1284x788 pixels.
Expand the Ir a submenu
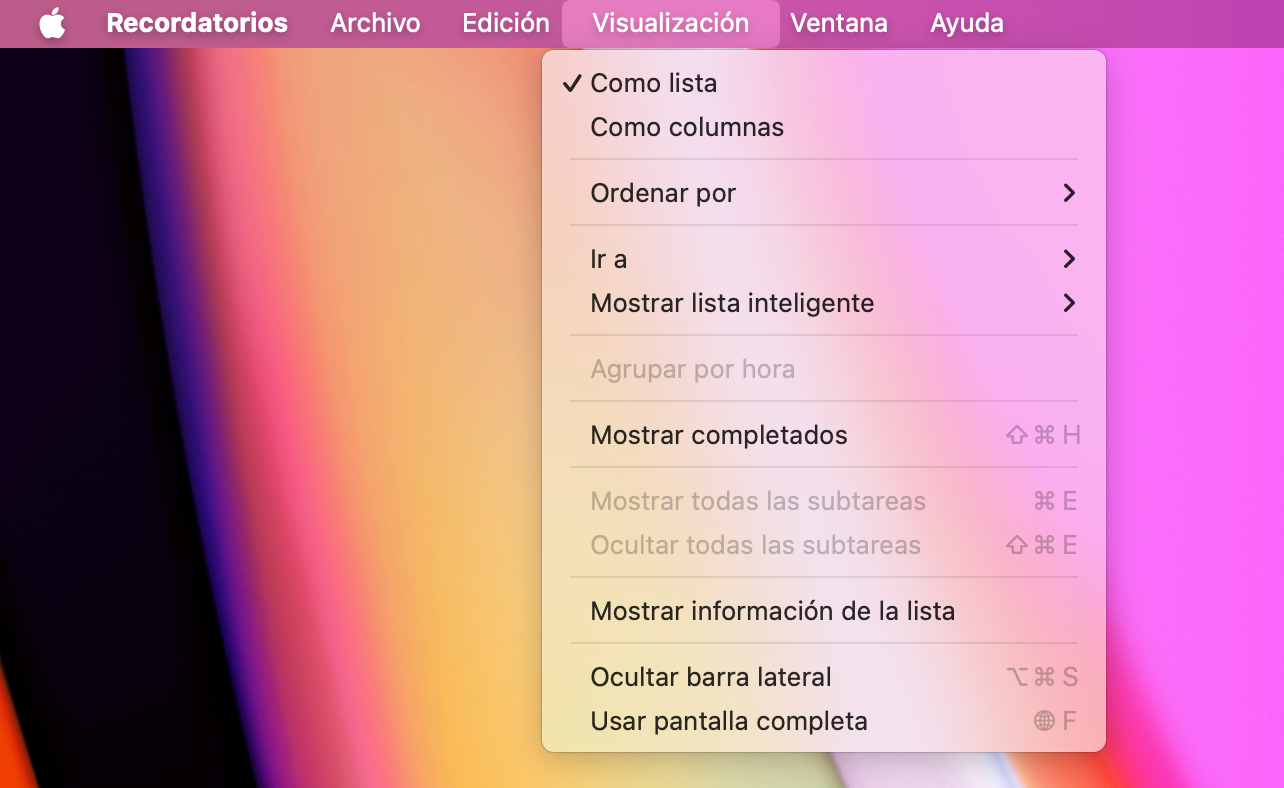[x=607, y=259]
